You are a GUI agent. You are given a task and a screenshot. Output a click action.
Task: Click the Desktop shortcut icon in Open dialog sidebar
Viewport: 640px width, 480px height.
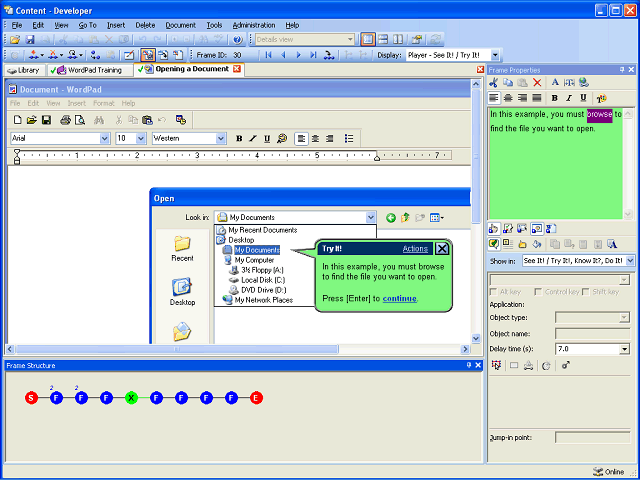pyautogui.click(x=182, y=287)
